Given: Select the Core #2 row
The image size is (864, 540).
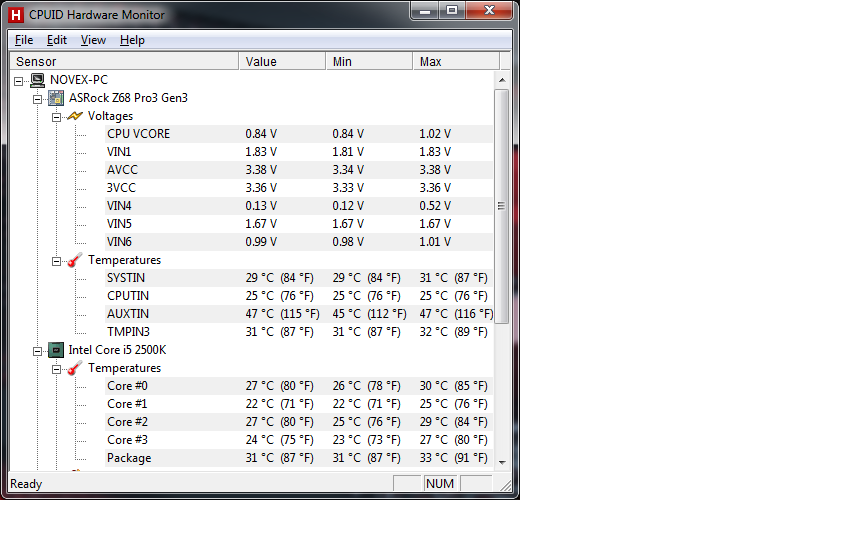Looking at the screenshot, I should coord(299,422).
